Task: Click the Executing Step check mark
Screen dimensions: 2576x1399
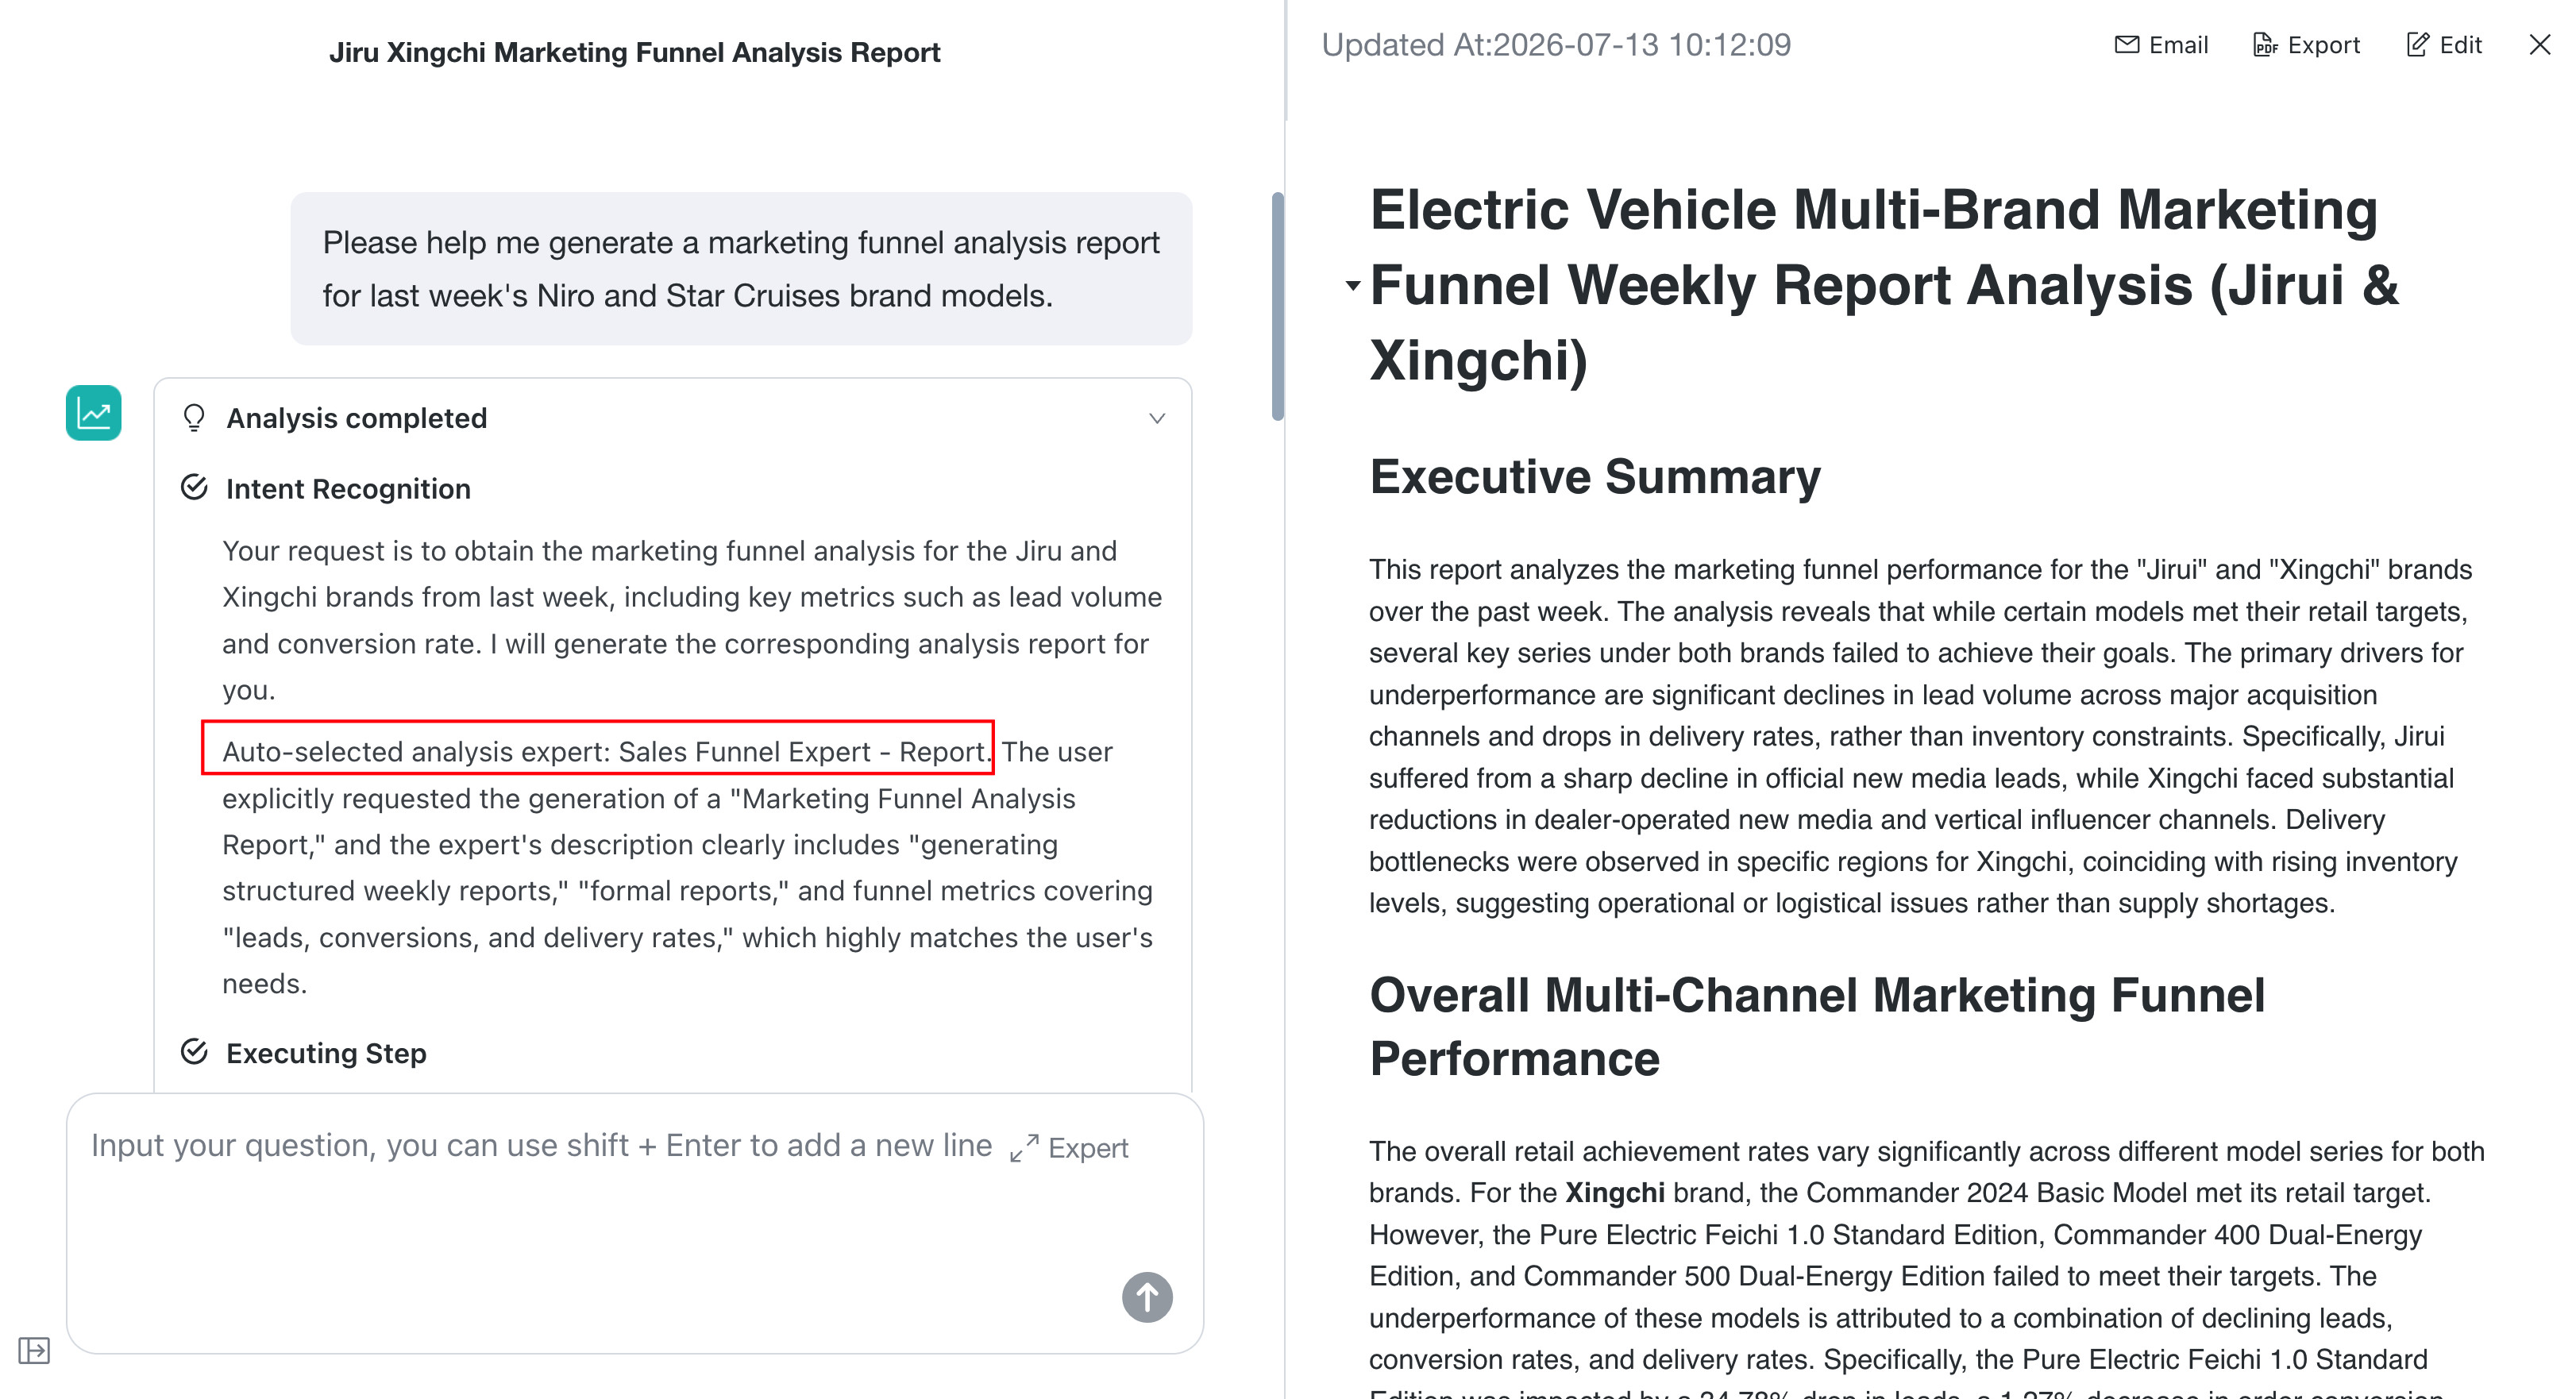Action: [x=194, y=1052]
